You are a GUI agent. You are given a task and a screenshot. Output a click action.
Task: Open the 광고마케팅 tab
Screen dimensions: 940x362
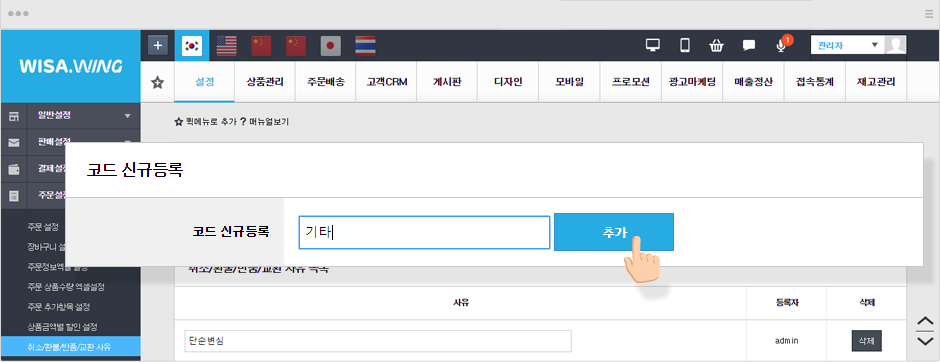692,82
